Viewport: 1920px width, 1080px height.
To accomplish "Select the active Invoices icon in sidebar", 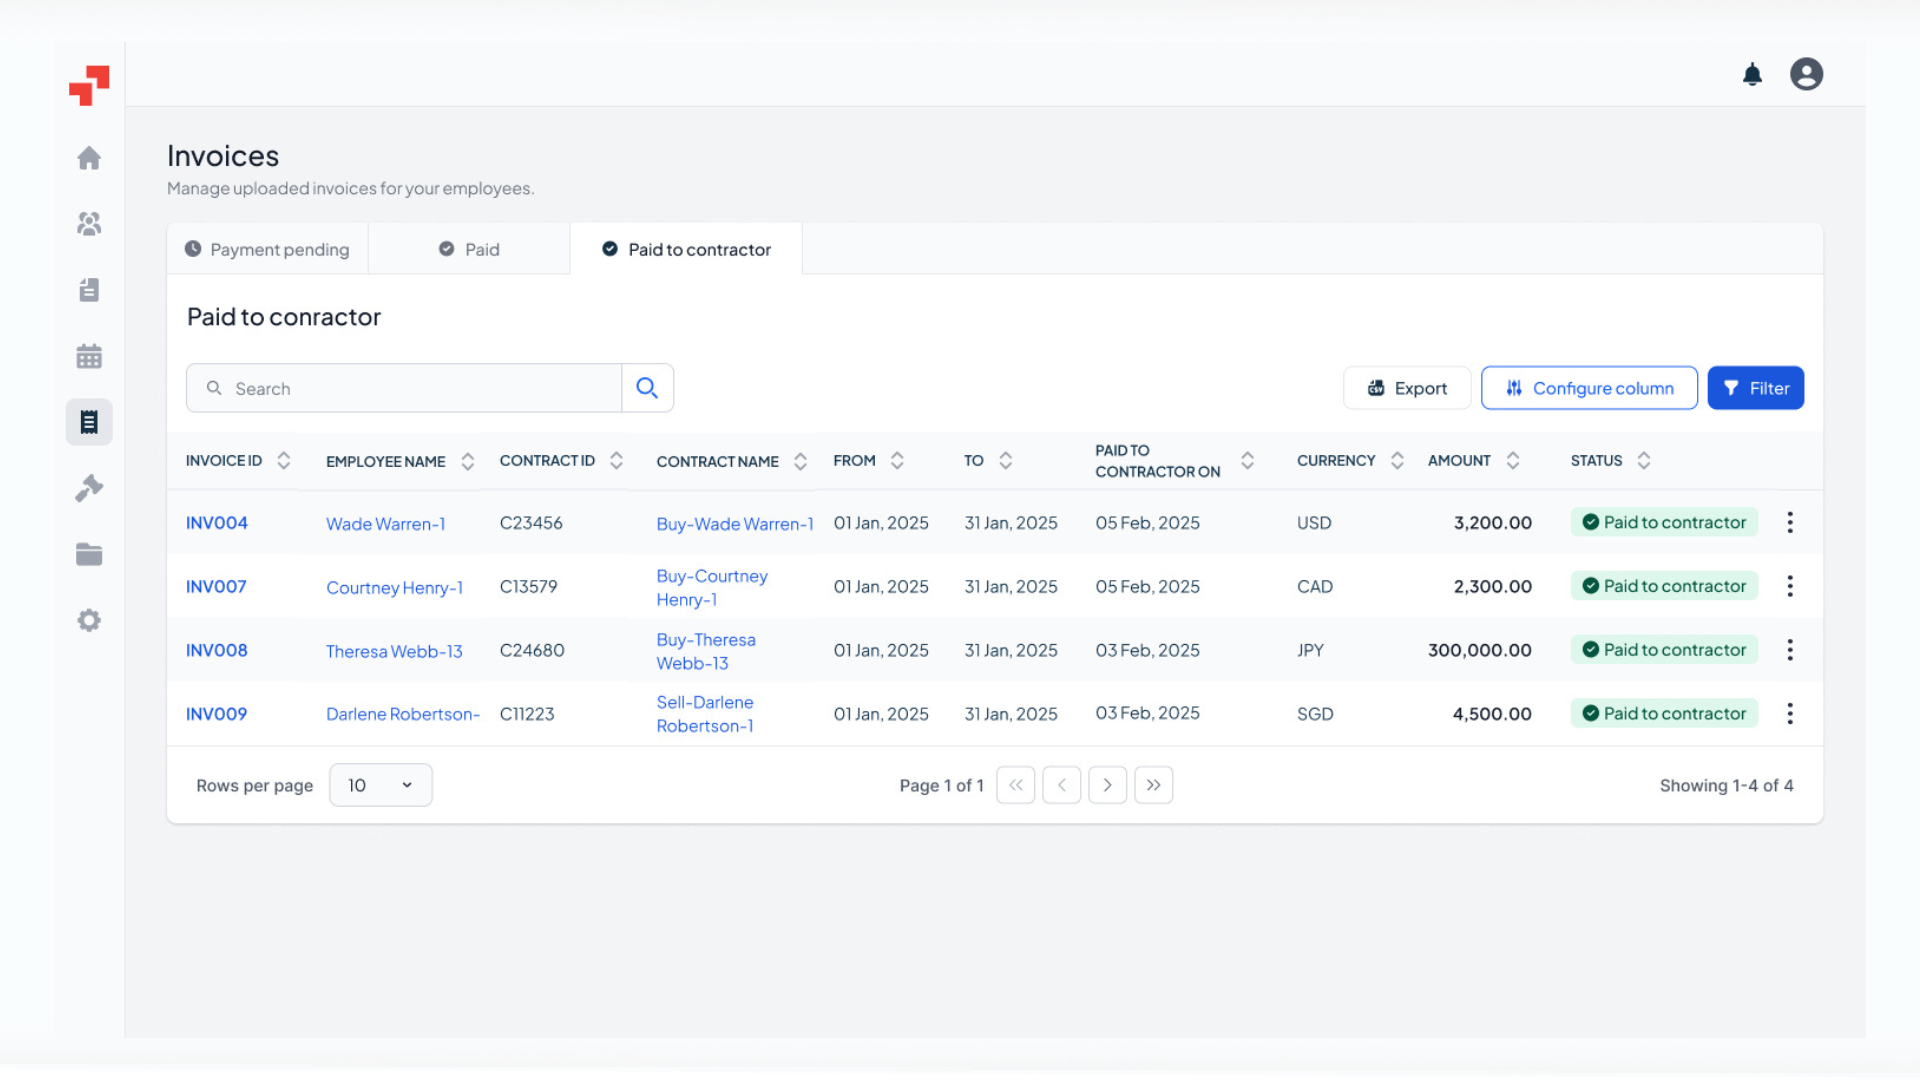I will click(x=89, y=421).
